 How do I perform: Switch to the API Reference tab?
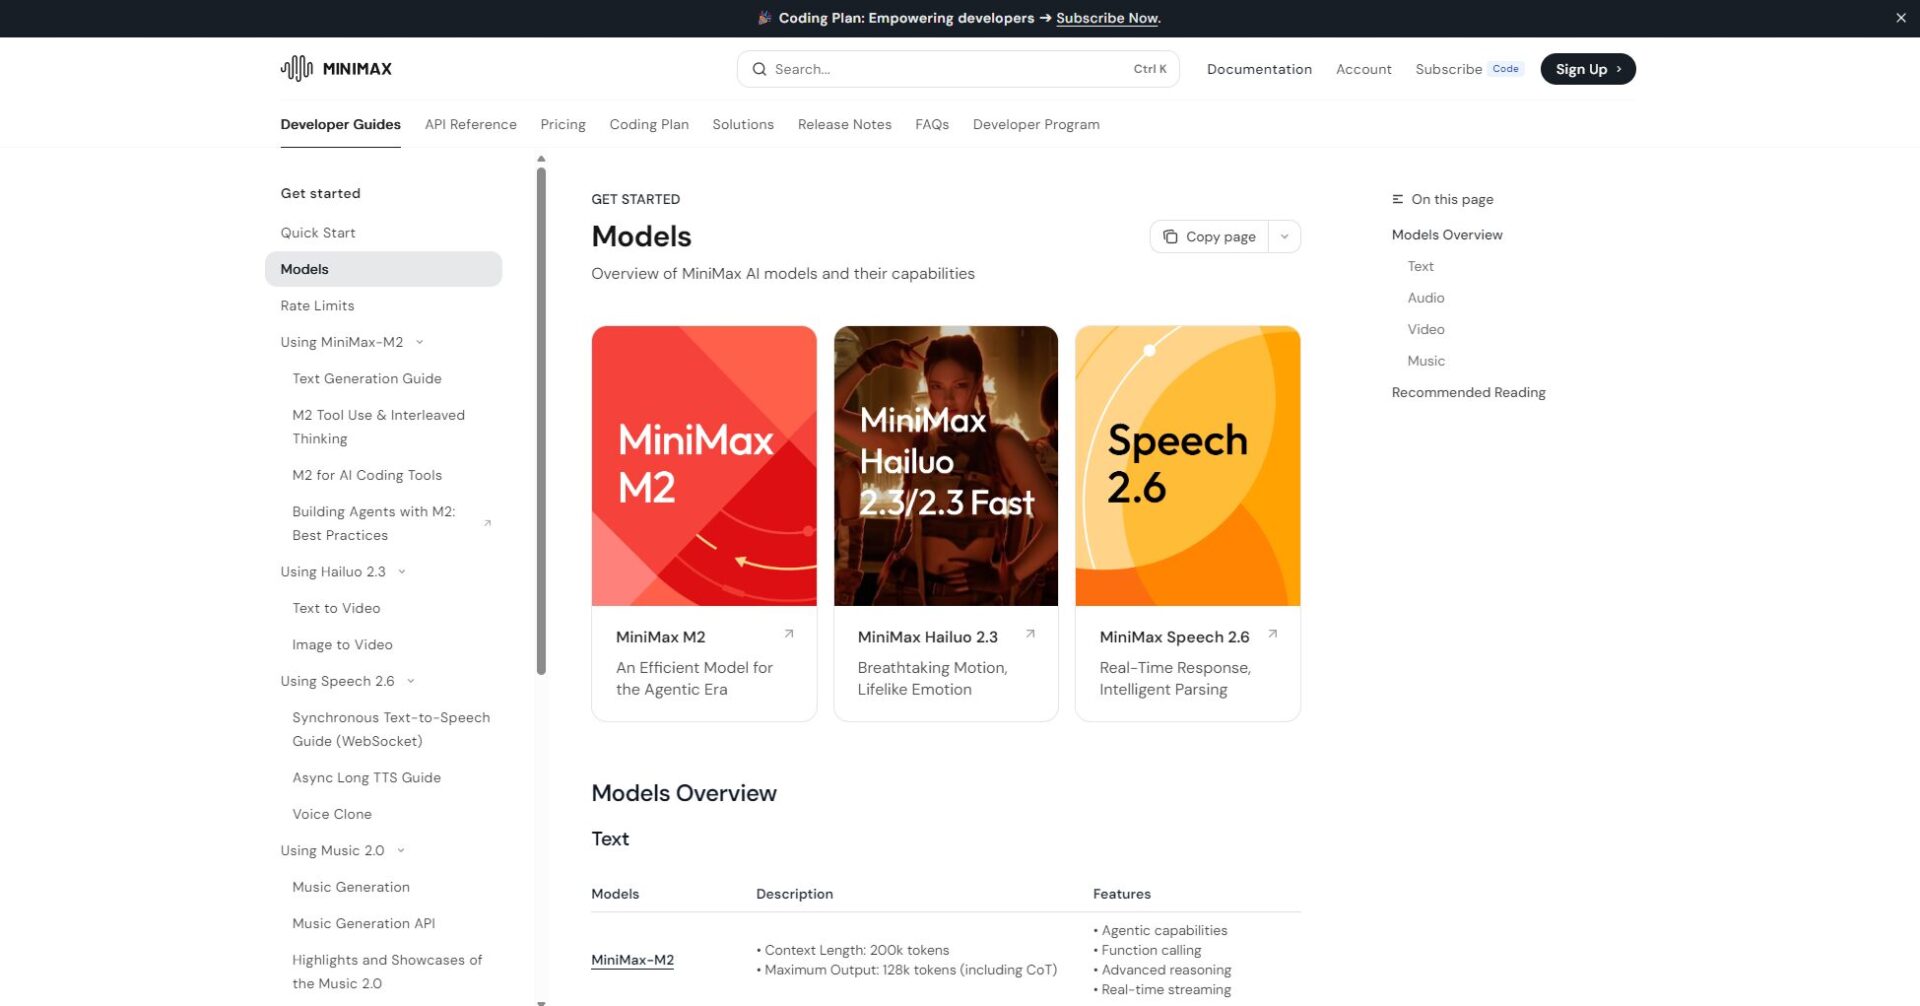(x=470, y=124)
